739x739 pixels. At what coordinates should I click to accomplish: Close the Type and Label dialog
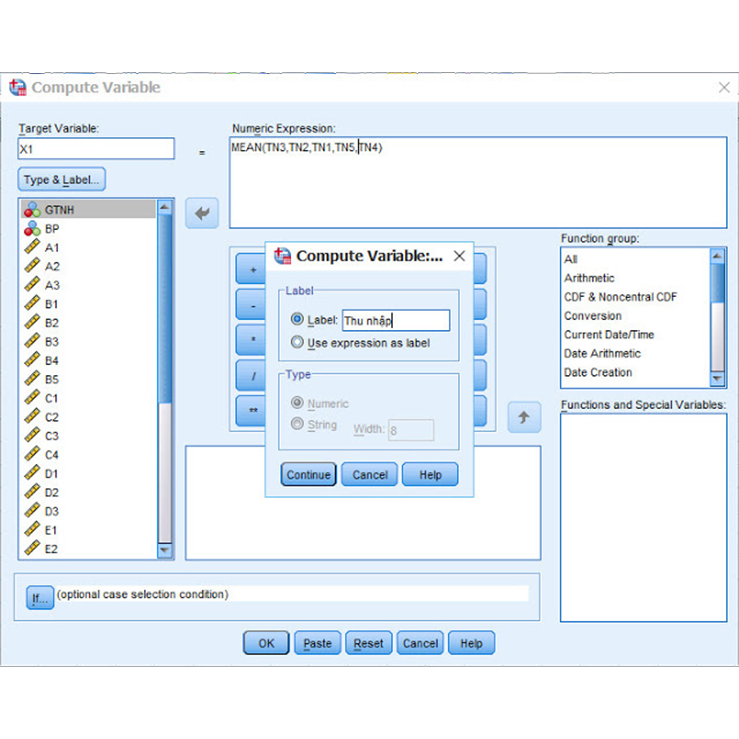tap(459, 256)
